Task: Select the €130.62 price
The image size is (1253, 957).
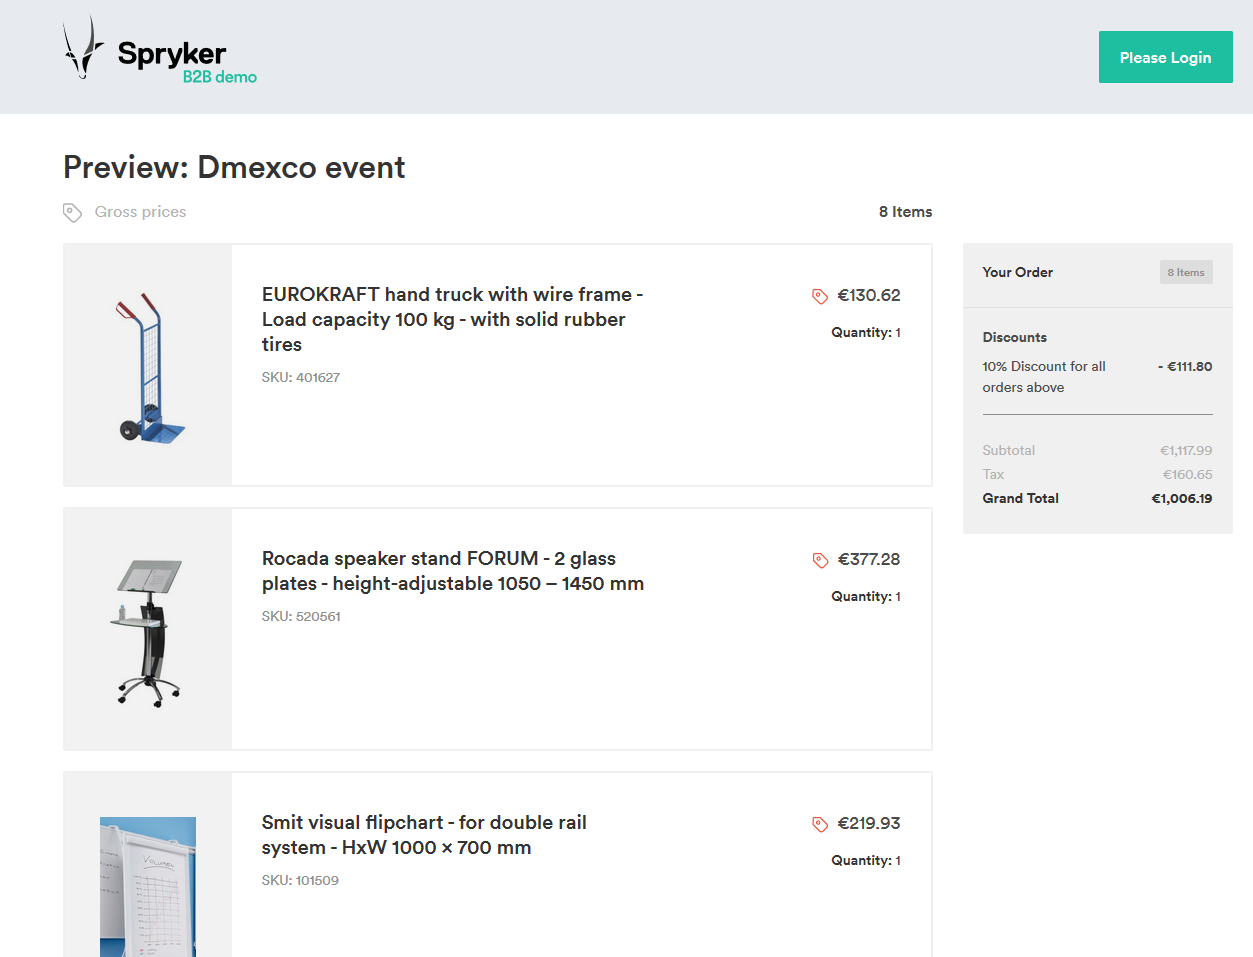Action: (x=869, y=295)
